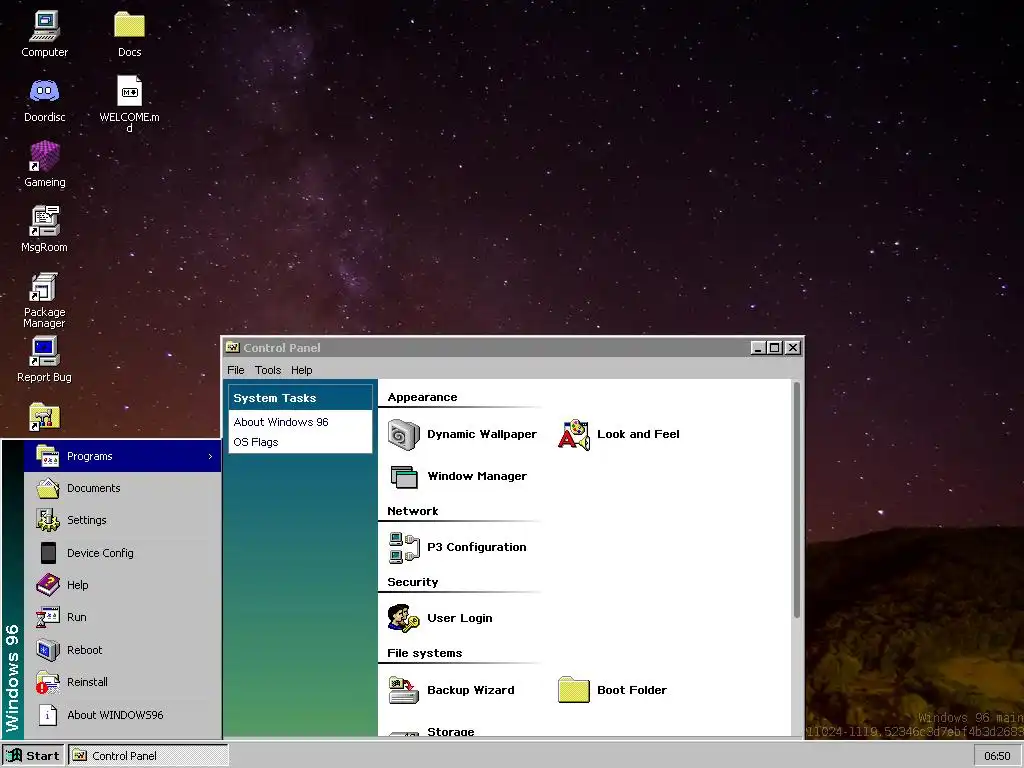Close the Control Panel window
The image size is (1024, 768).
coord(793,347)
